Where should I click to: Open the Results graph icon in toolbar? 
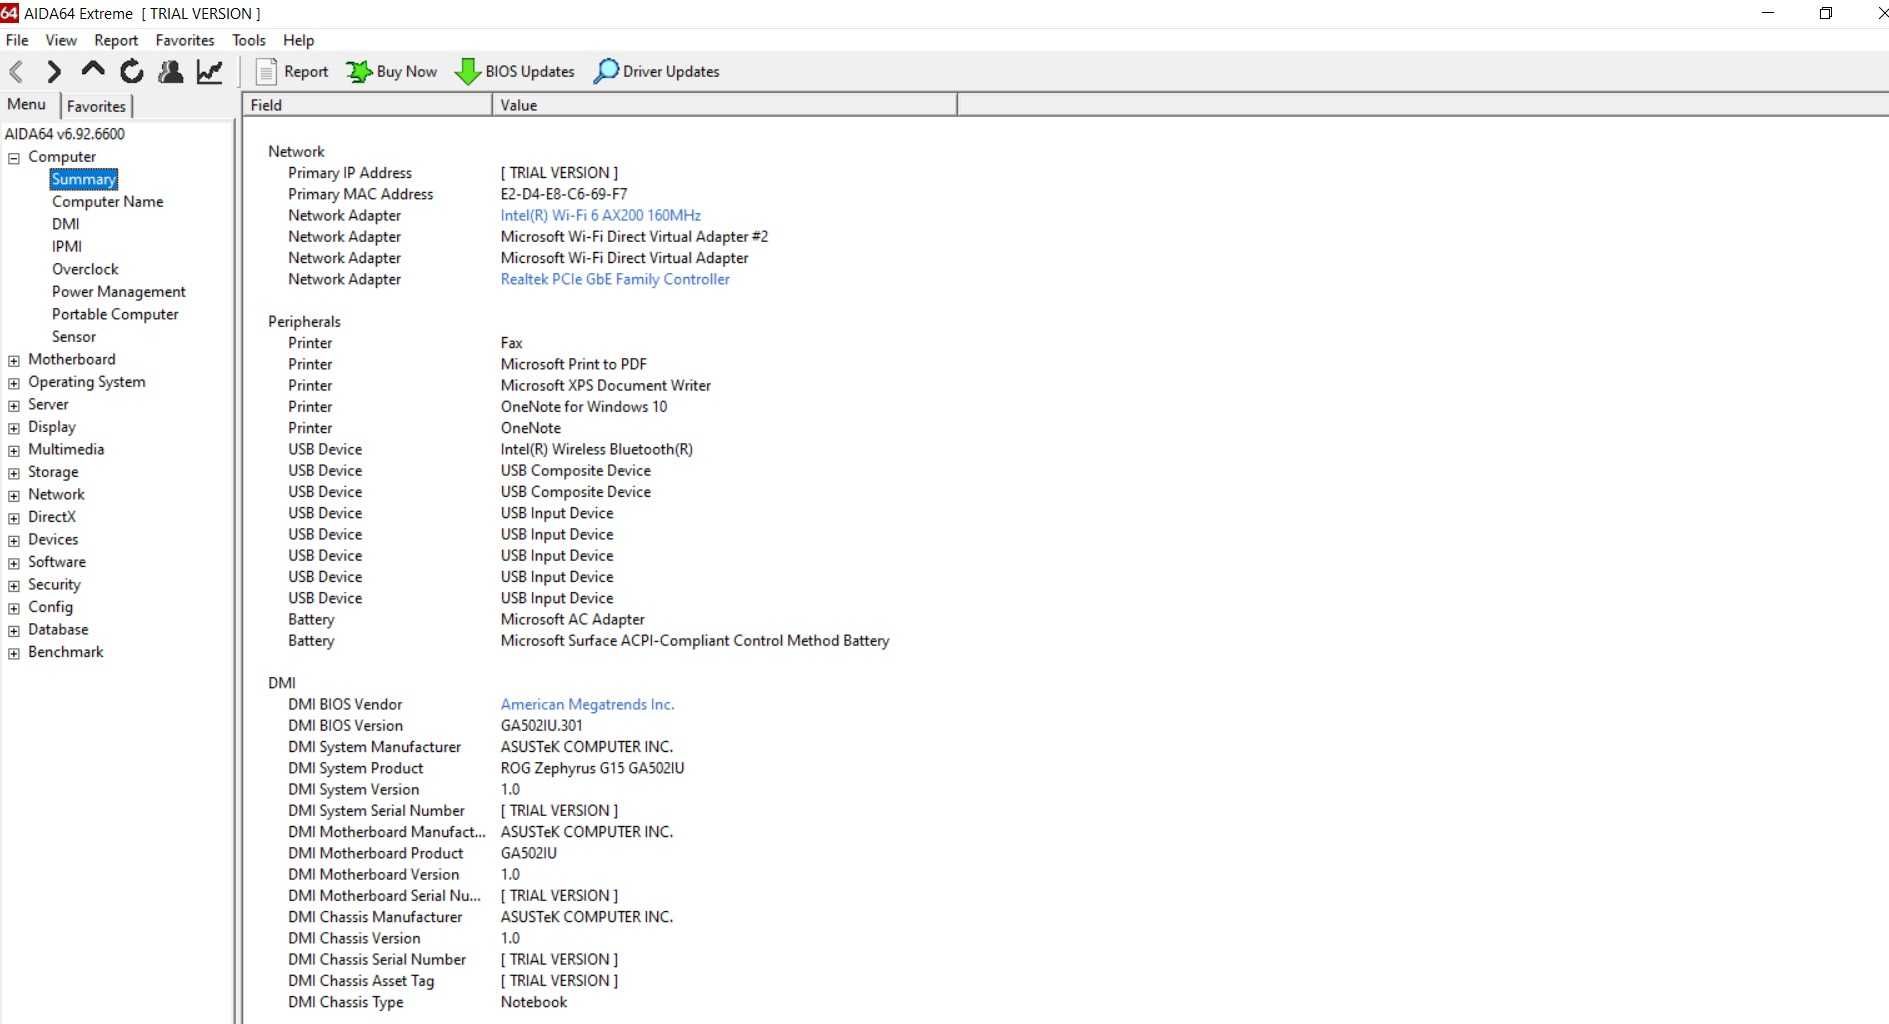(x=210, y=71)
